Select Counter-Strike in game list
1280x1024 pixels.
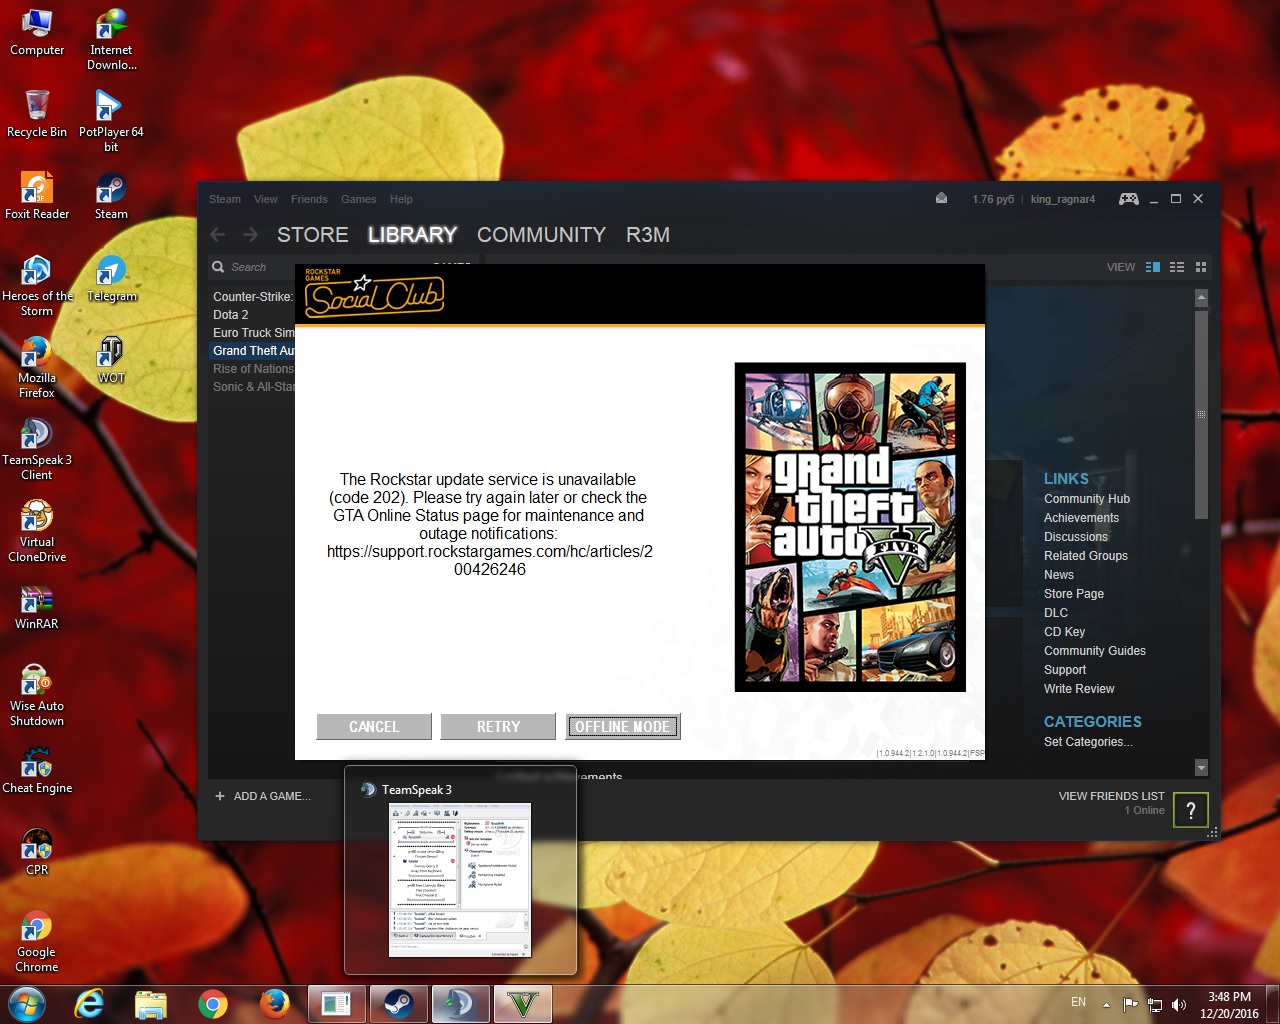click(252, 297)
